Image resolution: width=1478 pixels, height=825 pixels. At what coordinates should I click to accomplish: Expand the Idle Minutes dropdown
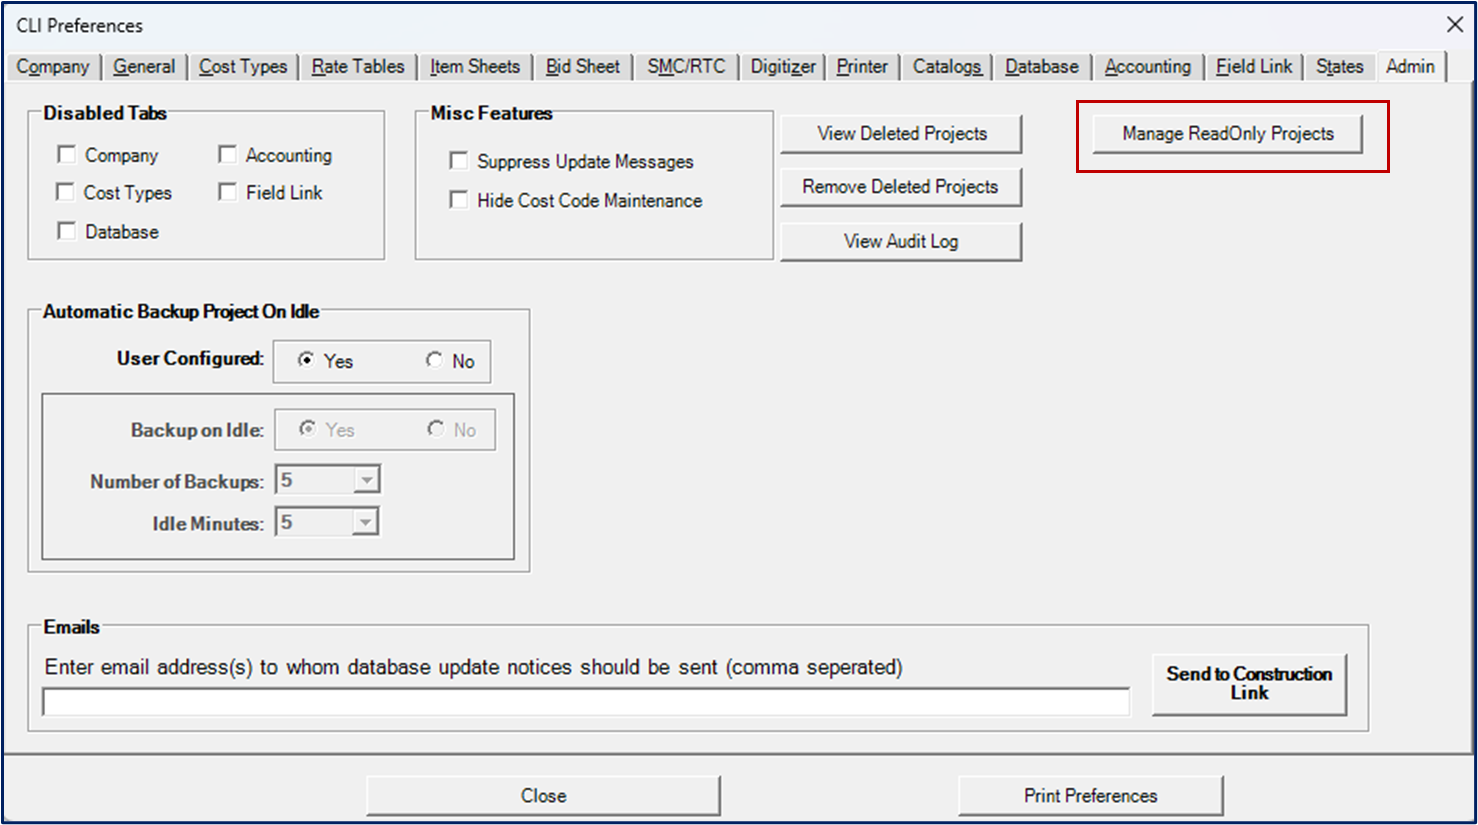367,523
